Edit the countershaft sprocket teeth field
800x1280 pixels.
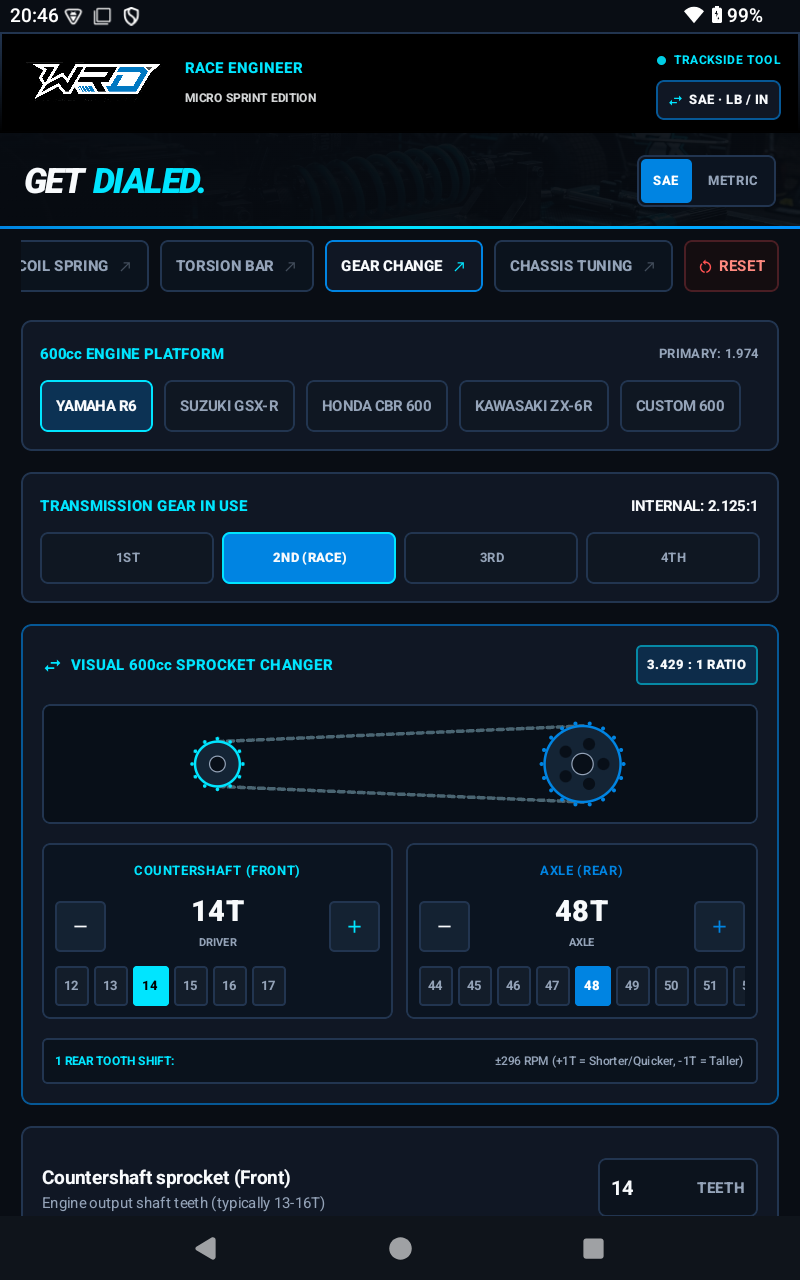click(678, 1188)
